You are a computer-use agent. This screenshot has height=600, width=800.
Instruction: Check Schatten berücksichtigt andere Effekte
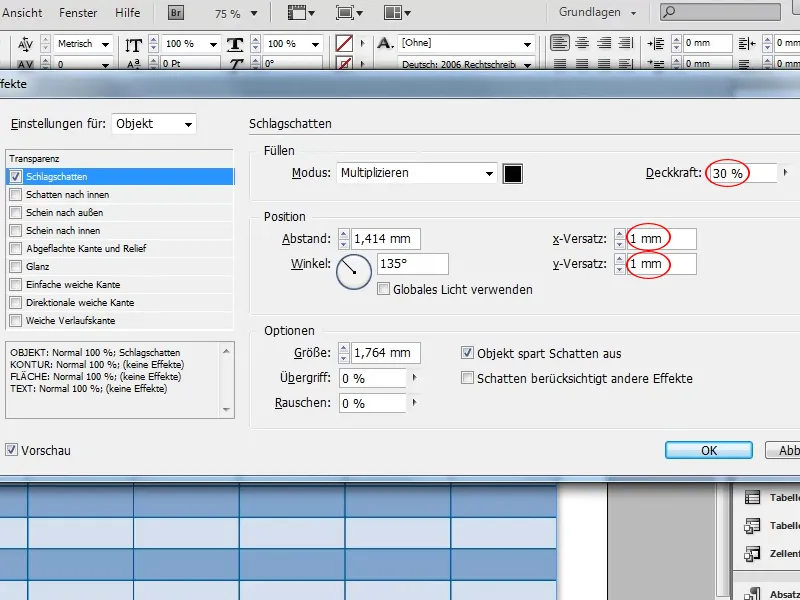[x=467, y=378]
